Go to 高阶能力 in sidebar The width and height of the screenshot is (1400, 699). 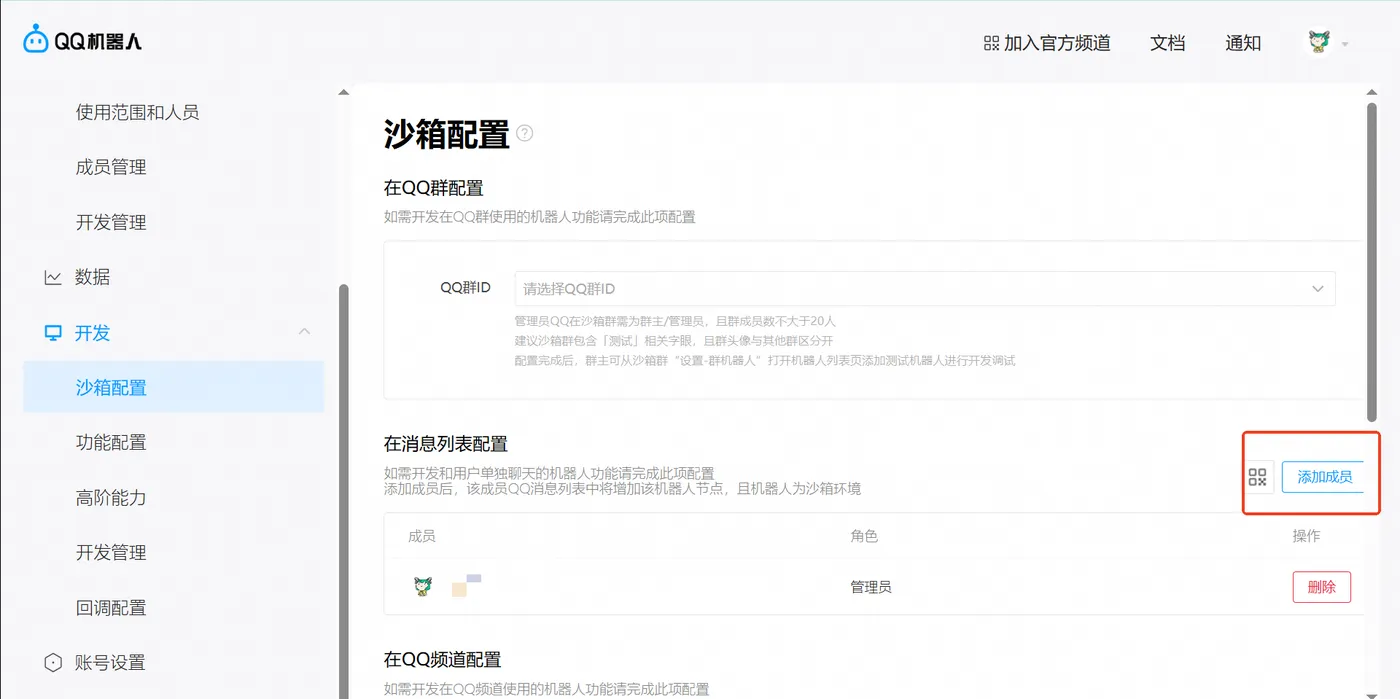click(111, 497)
